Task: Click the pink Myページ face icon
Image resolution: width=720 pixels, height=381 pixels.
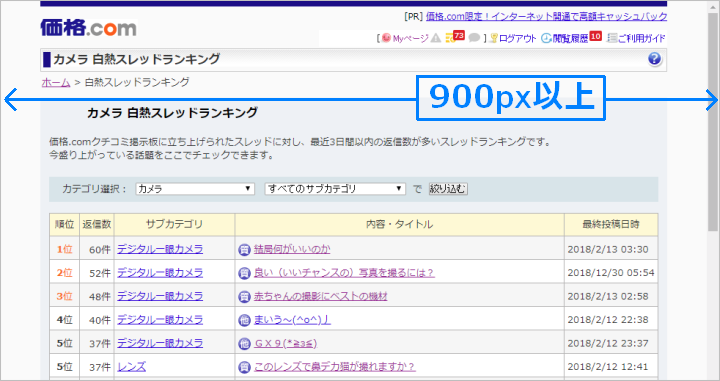Action: [x=386, y=38]
